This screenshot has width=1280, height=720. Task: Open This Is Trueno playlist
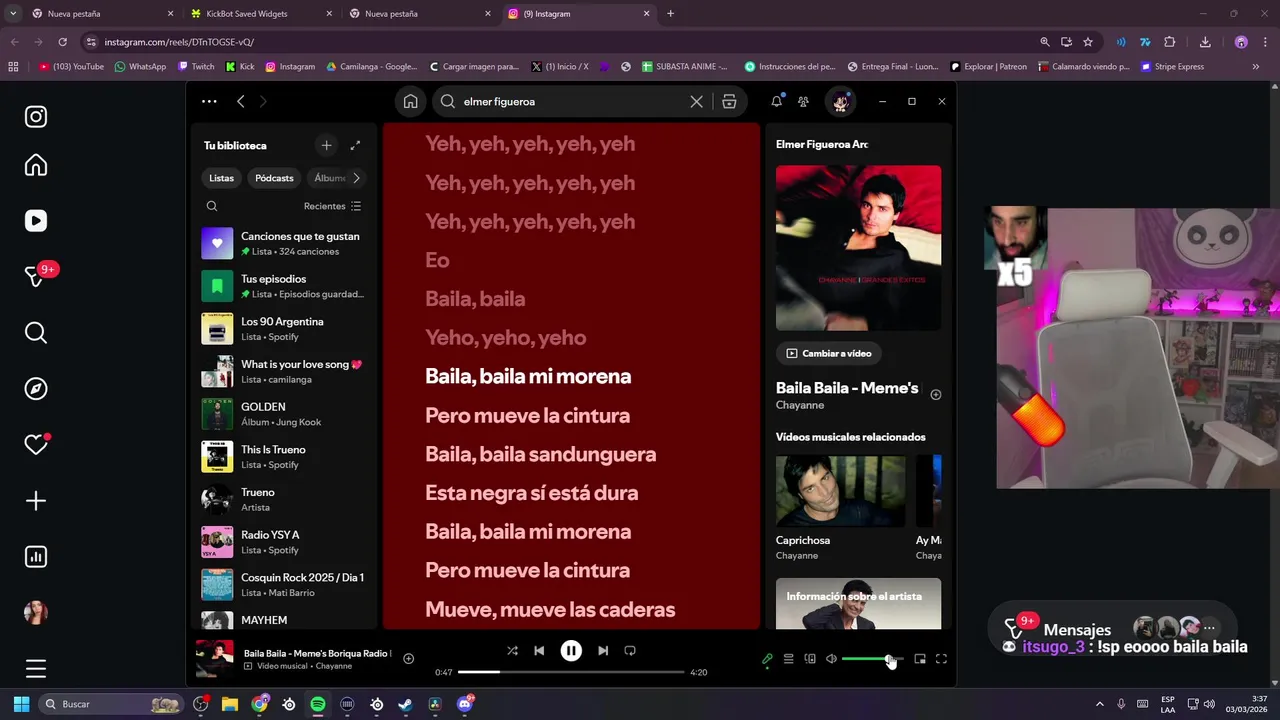[283, 457]
